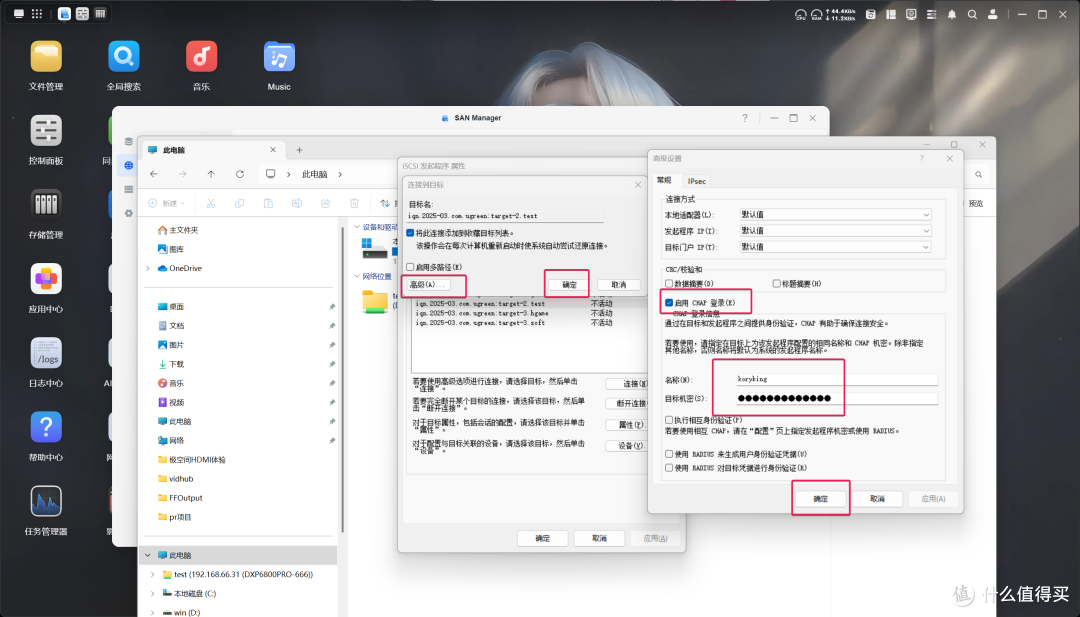Expand 本地磁盘 (C:) tree node
The image size is (1080, 617).
pos(153,594)
